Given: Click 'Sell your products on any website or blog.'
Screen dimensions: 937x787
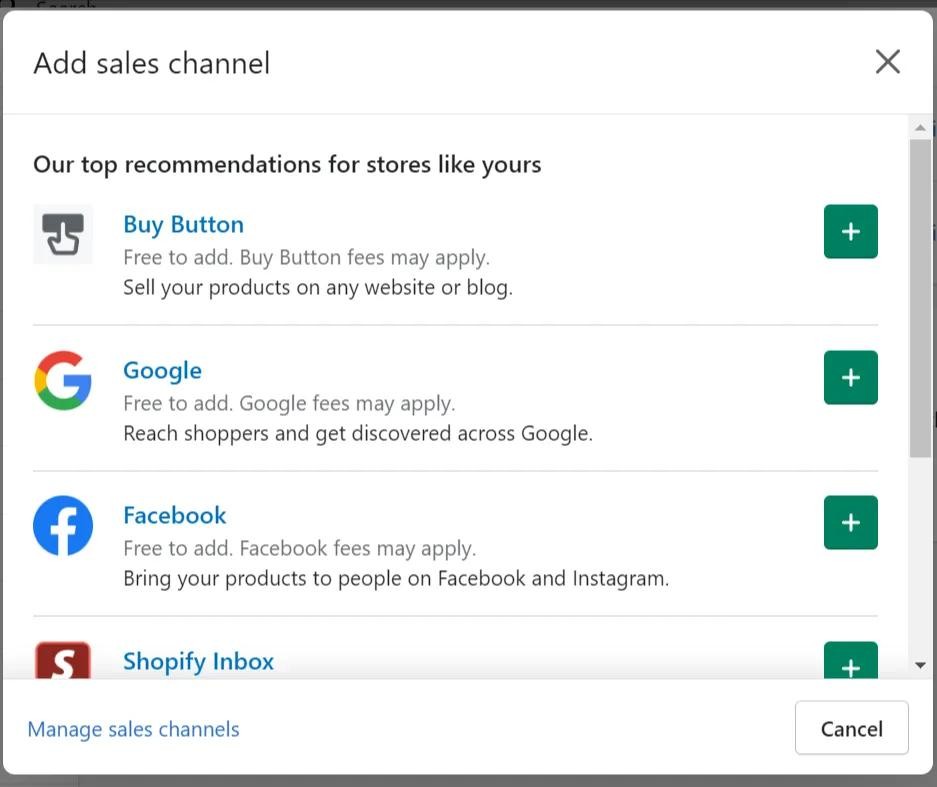Looking at the screenshot, I should pos(318,287).
